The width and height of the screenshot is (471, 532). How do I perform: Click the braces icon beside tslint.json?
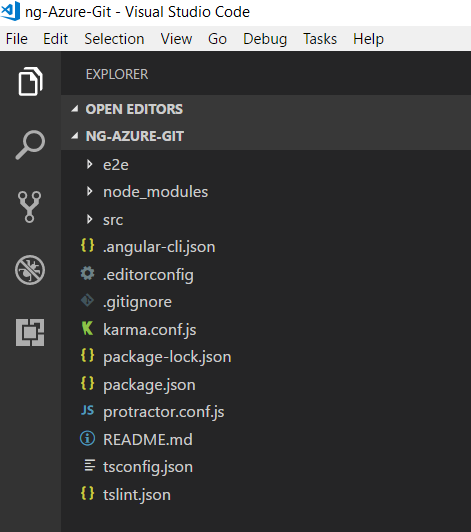[x=87, y=493]
